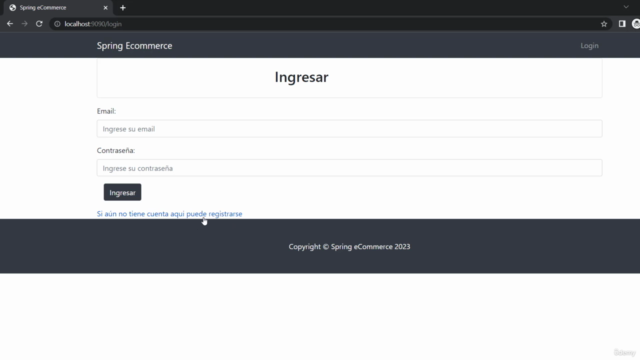
Task: Click the Ingresar page heading
Action: tap(302, 77)
